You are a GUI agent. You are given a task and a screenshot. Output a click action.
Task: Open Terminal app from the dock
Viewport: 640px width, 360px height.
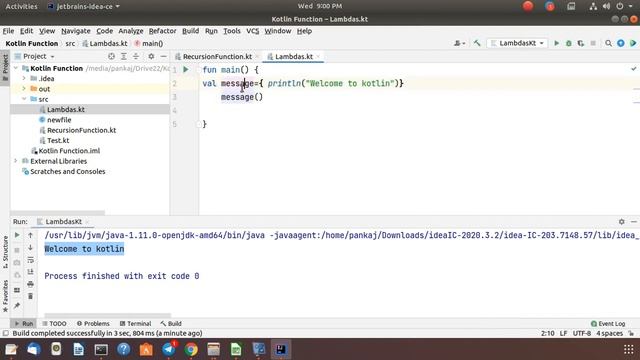click(101, 349)
